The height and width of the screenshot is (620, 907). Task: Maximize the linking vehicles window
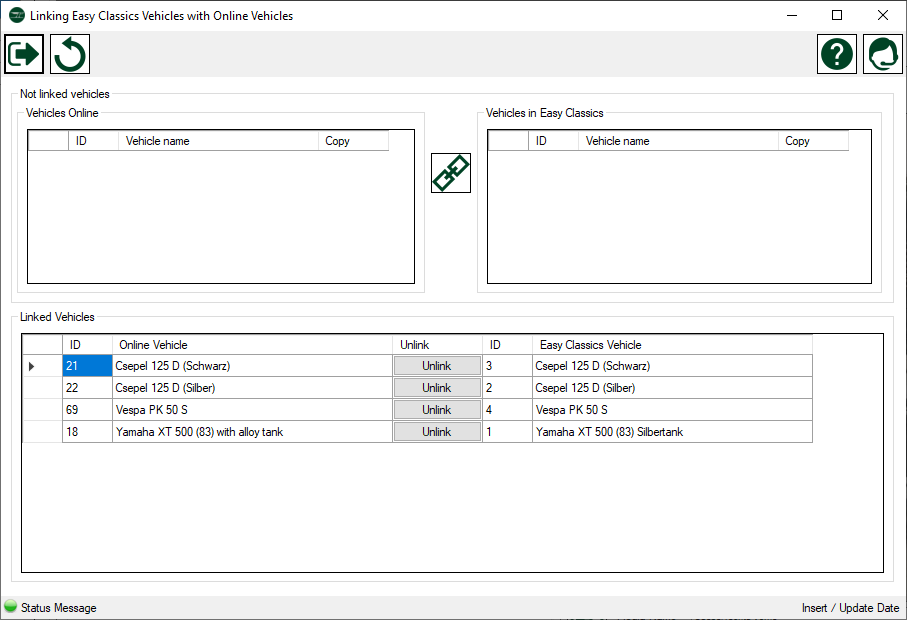(837, 16)
